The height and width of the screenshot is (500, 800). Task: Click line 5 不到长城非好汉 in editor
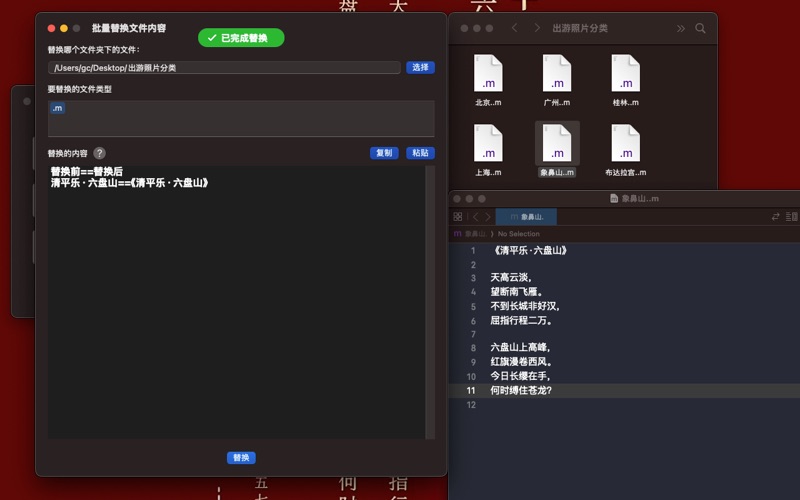pos(525,306)
